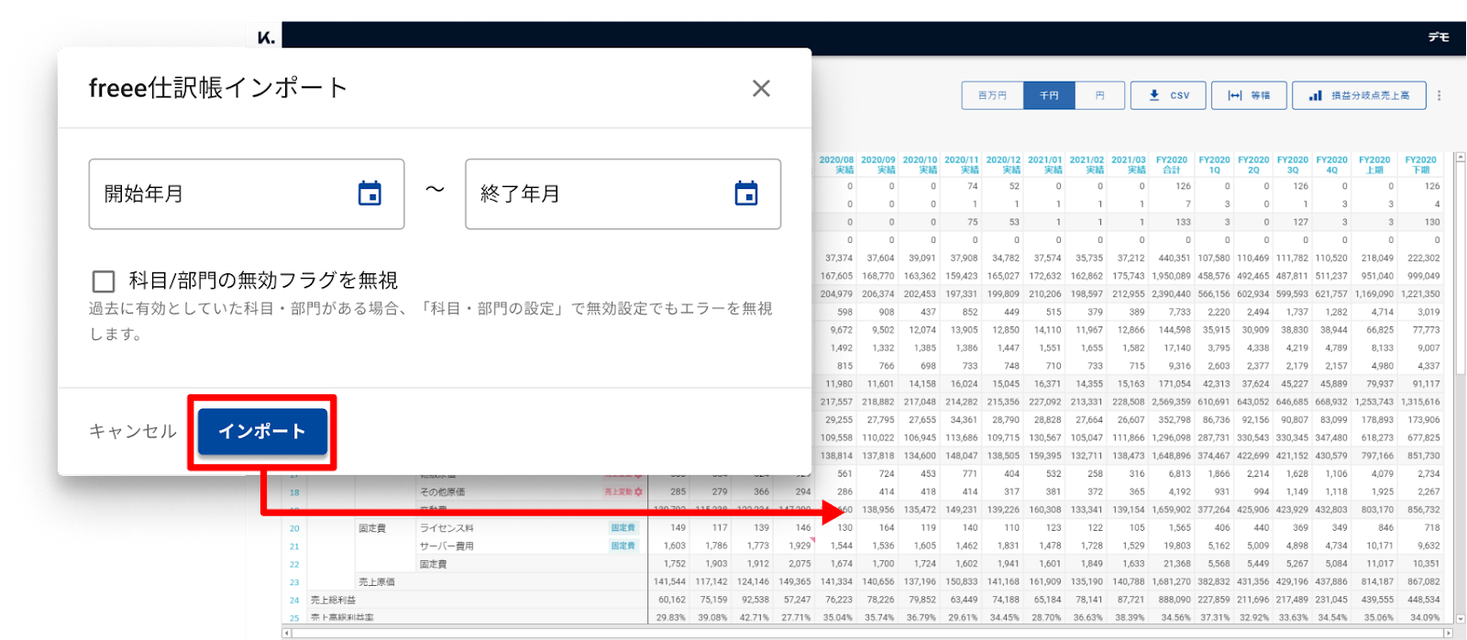This screenshot has height=640, width=1467.
Task: Select the 売上総利益 row label
Action: click(331, 600)
